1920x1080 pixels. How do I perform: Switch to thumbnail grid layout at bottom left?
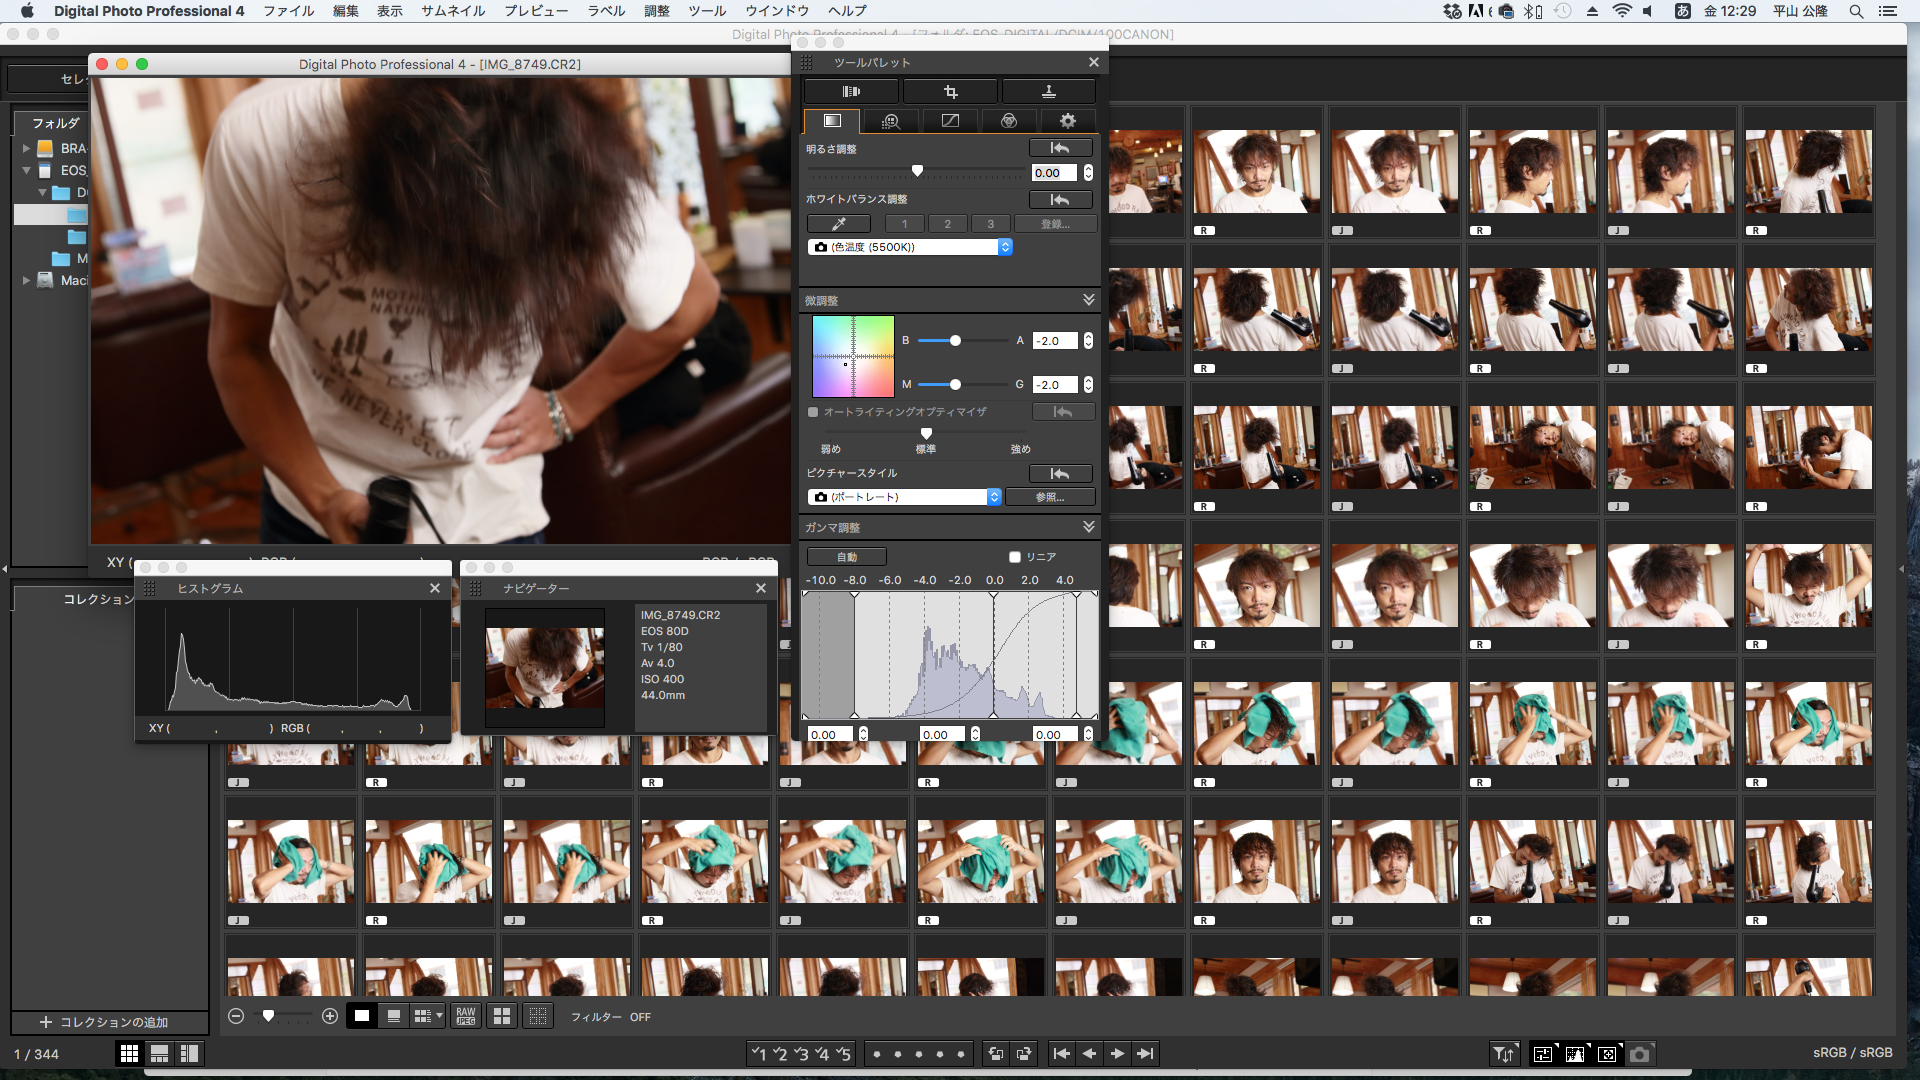(129, 1053)
